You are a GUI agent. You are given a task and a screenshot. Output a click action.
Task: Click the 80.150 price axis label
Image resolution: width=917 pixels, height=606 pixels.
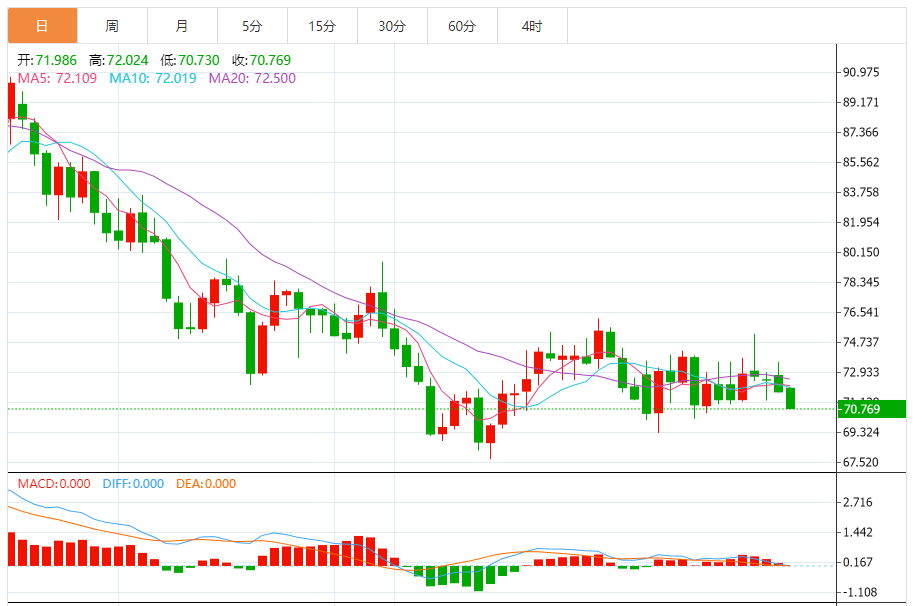(x=861, y=252)
